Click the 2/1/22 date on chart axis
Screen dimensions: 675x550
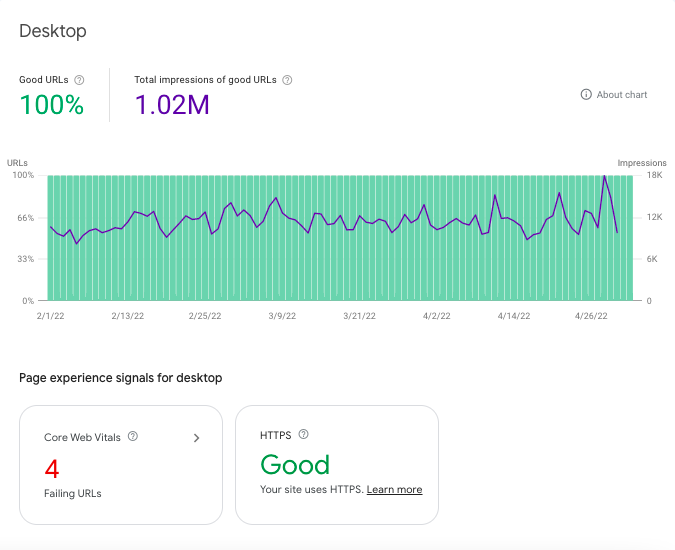tap(50, 316)
